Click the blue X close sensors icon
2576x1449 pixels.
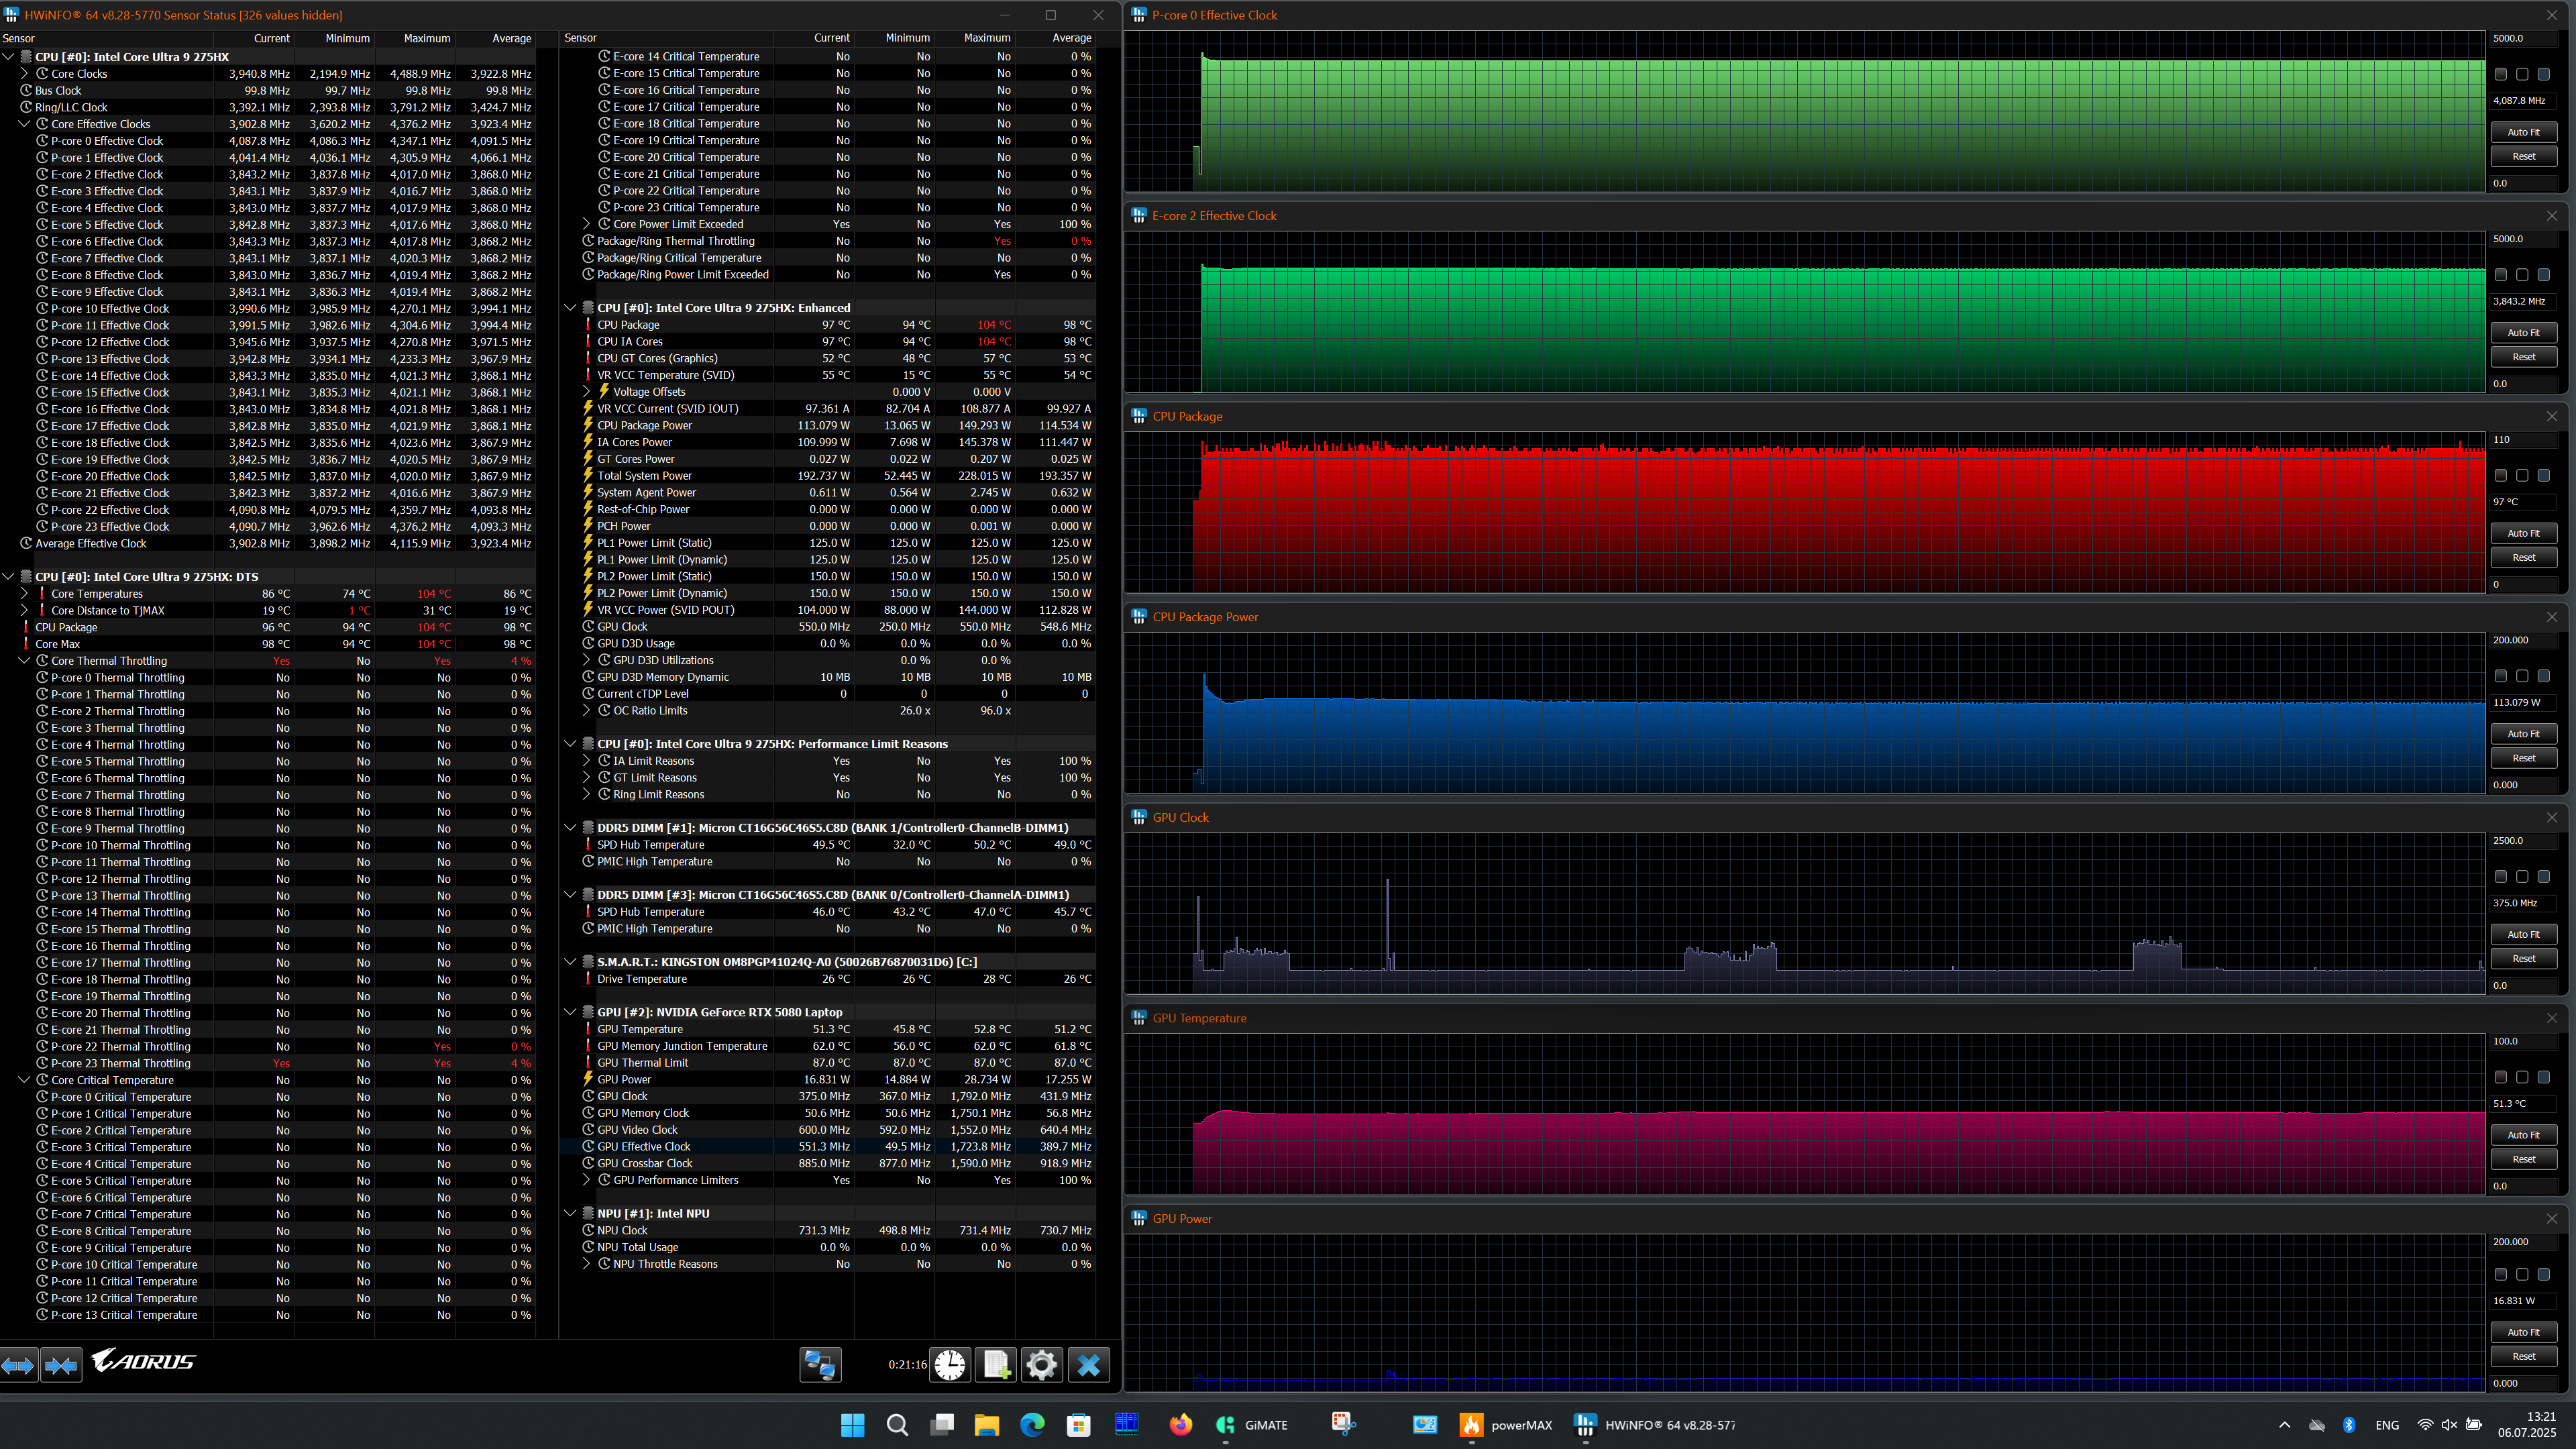(x=1089, y=1365)
